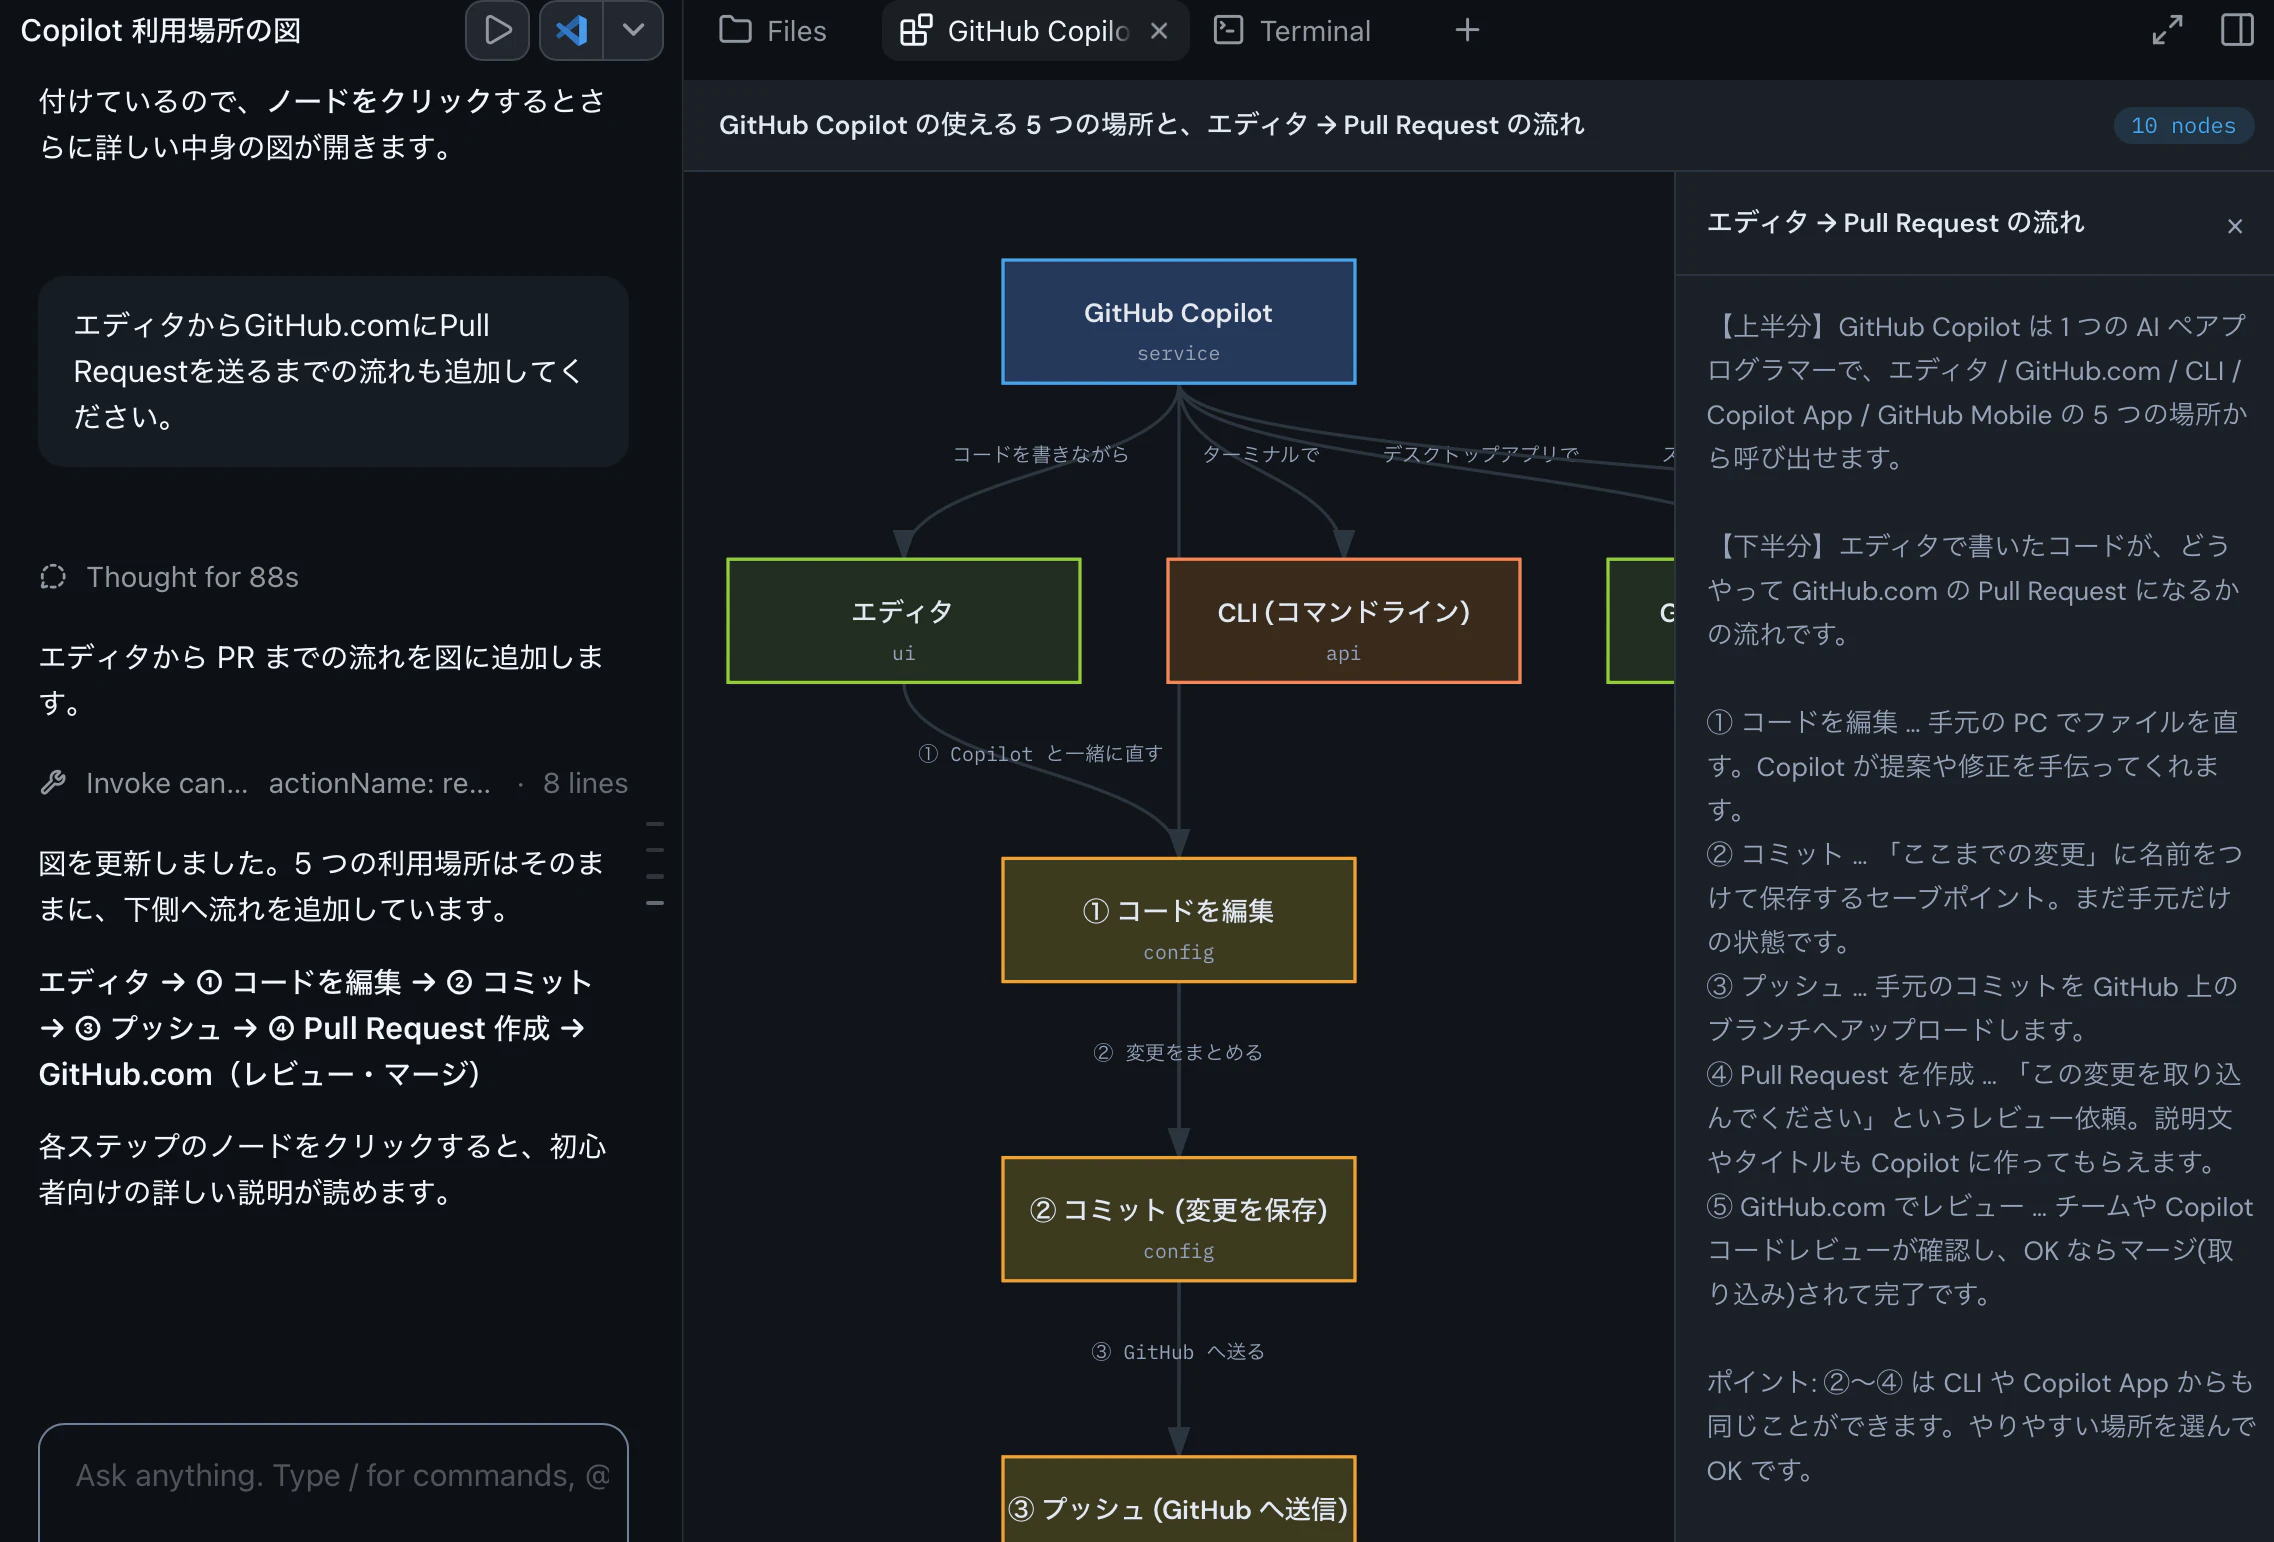Click the ② 変更をまとめる edge label
The height and width of the screenshot is (1542, 2274).
[x=1178, y=1052]
